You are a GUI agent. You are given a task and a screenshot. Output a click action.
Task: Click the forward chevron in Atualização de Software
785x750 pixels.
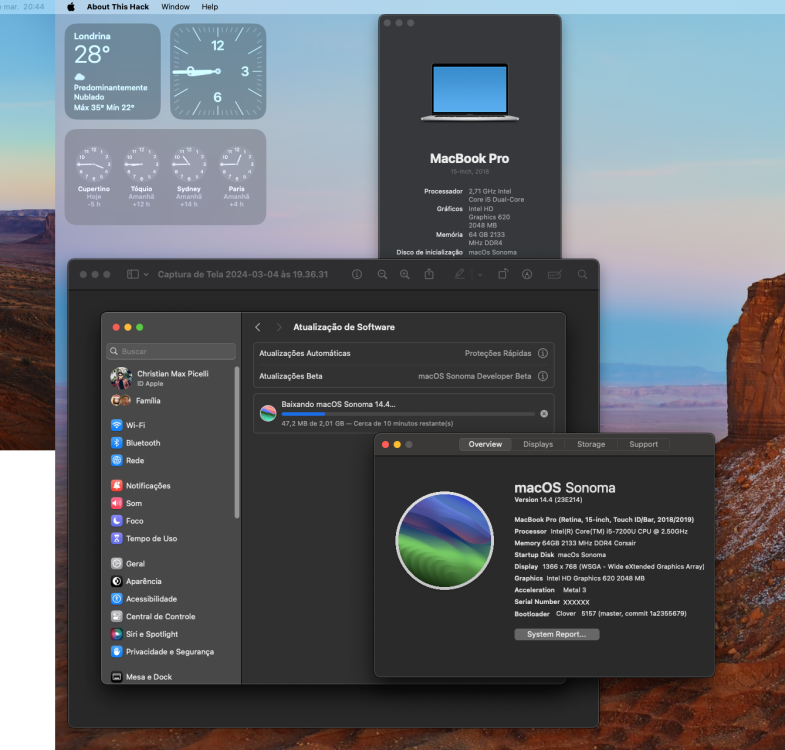point(278,327)
